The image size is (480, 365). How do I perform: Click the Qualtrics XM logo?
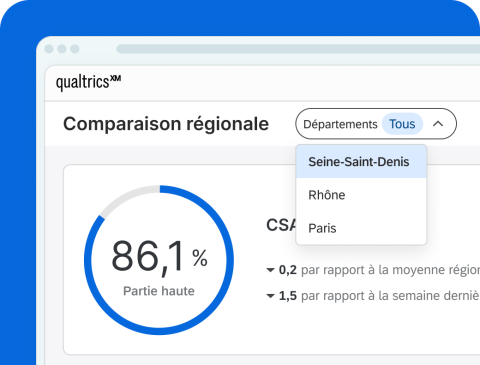click(x=88, y=82)
